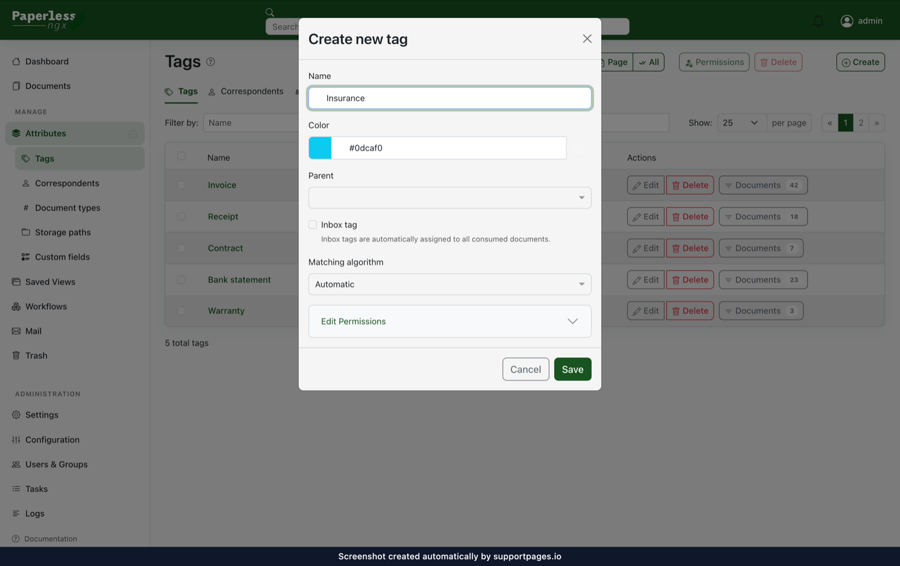
Task: Open the Trash page
Action: 36,356
